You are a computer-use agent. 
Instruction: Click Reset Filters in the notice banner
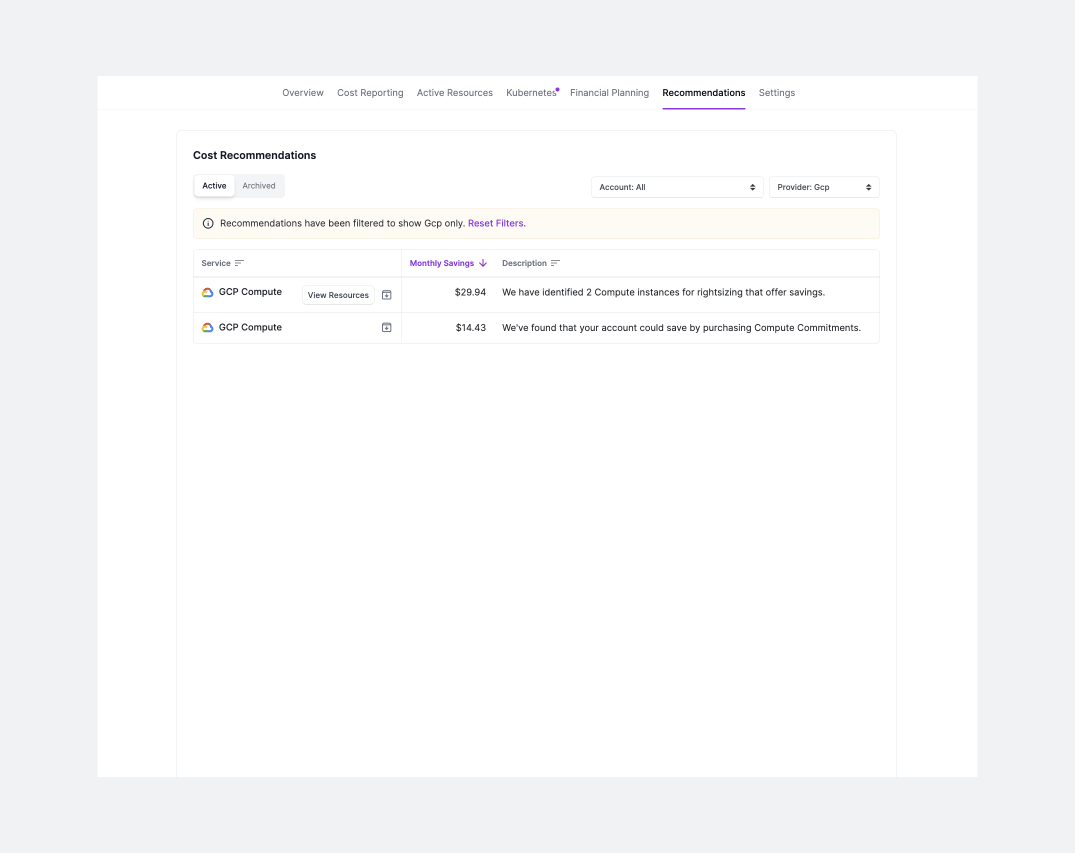[x=495, y=223]
